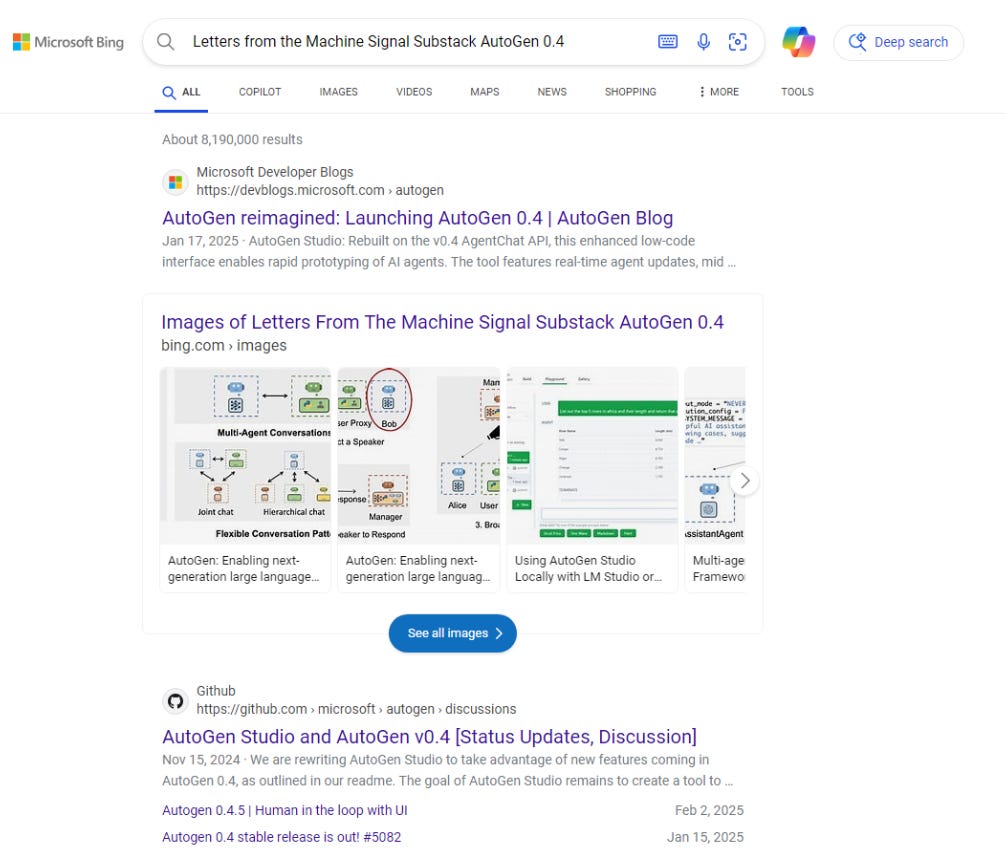Open Images of Letters From The Machine heading
Screen dimensions: 1005x850
442,322
